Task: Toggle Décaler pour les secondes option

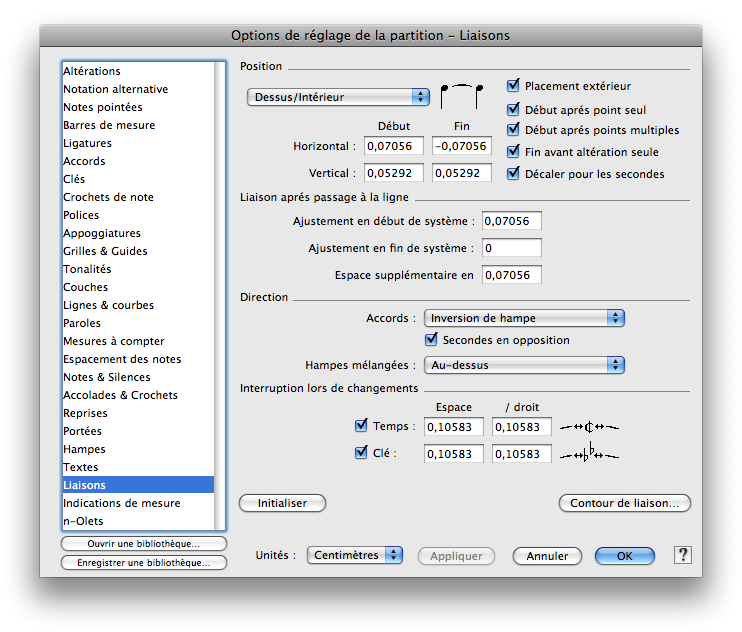Action: pyautogui.click(x=515, y=174)
